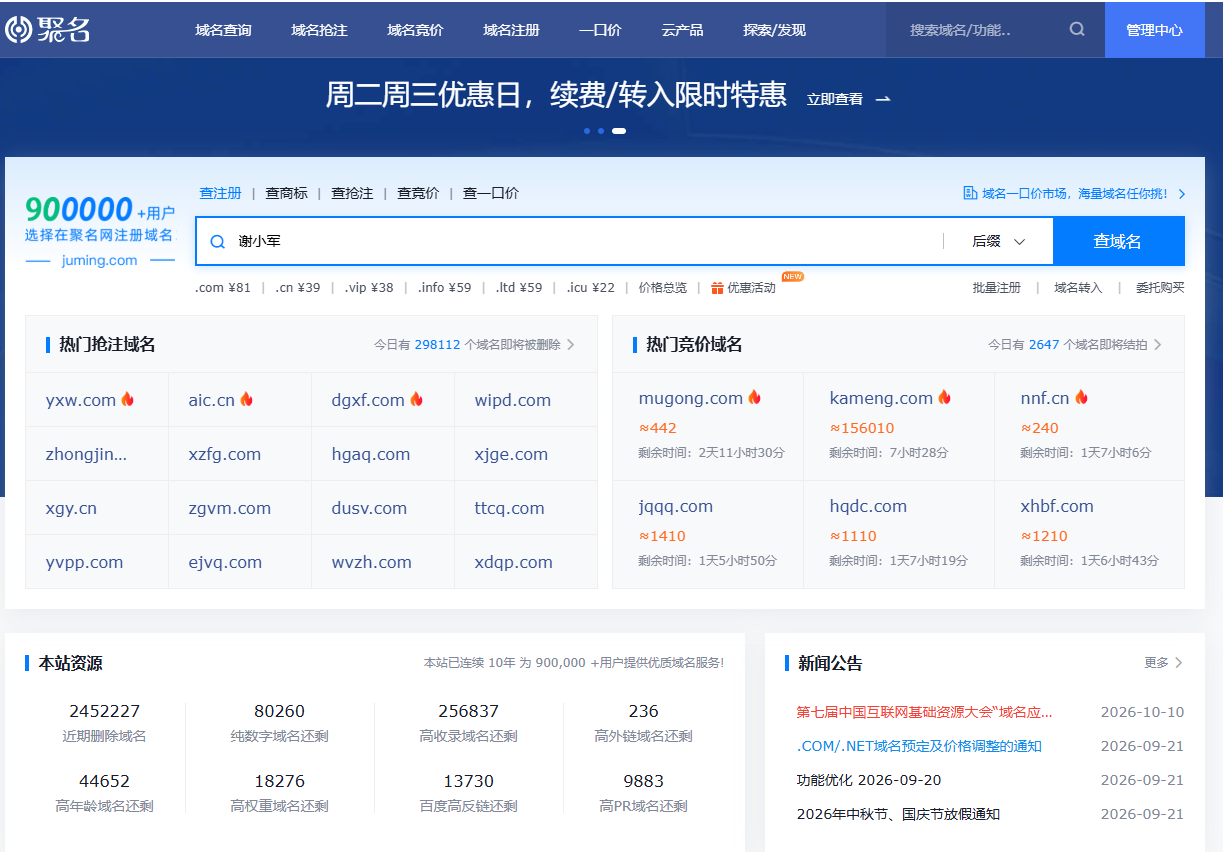Switch to the 查一口价 tab
The image size is (1223, 852).
coord(491,193)
